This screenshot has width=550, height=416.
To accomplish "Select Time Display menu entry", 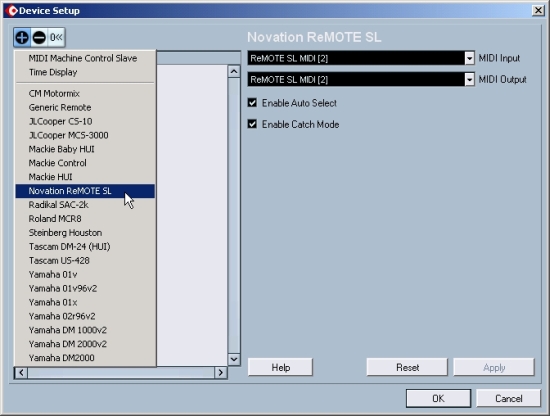I will click(85, 72).
